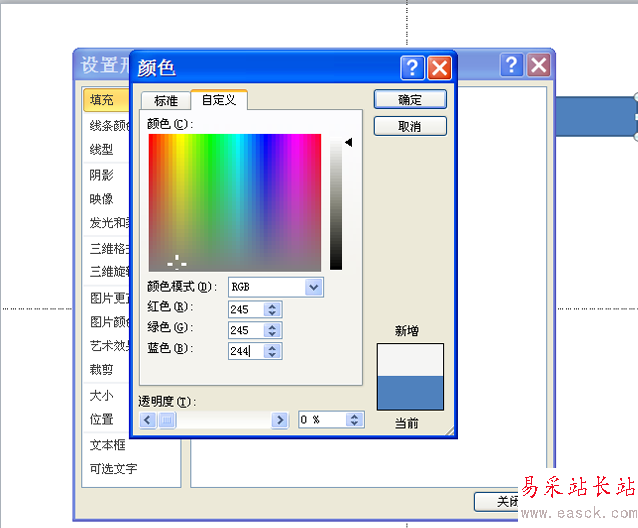This screenshot has width=638, height=528.
Task: Open 映像 category in sidebar
Action: (107, 199)
